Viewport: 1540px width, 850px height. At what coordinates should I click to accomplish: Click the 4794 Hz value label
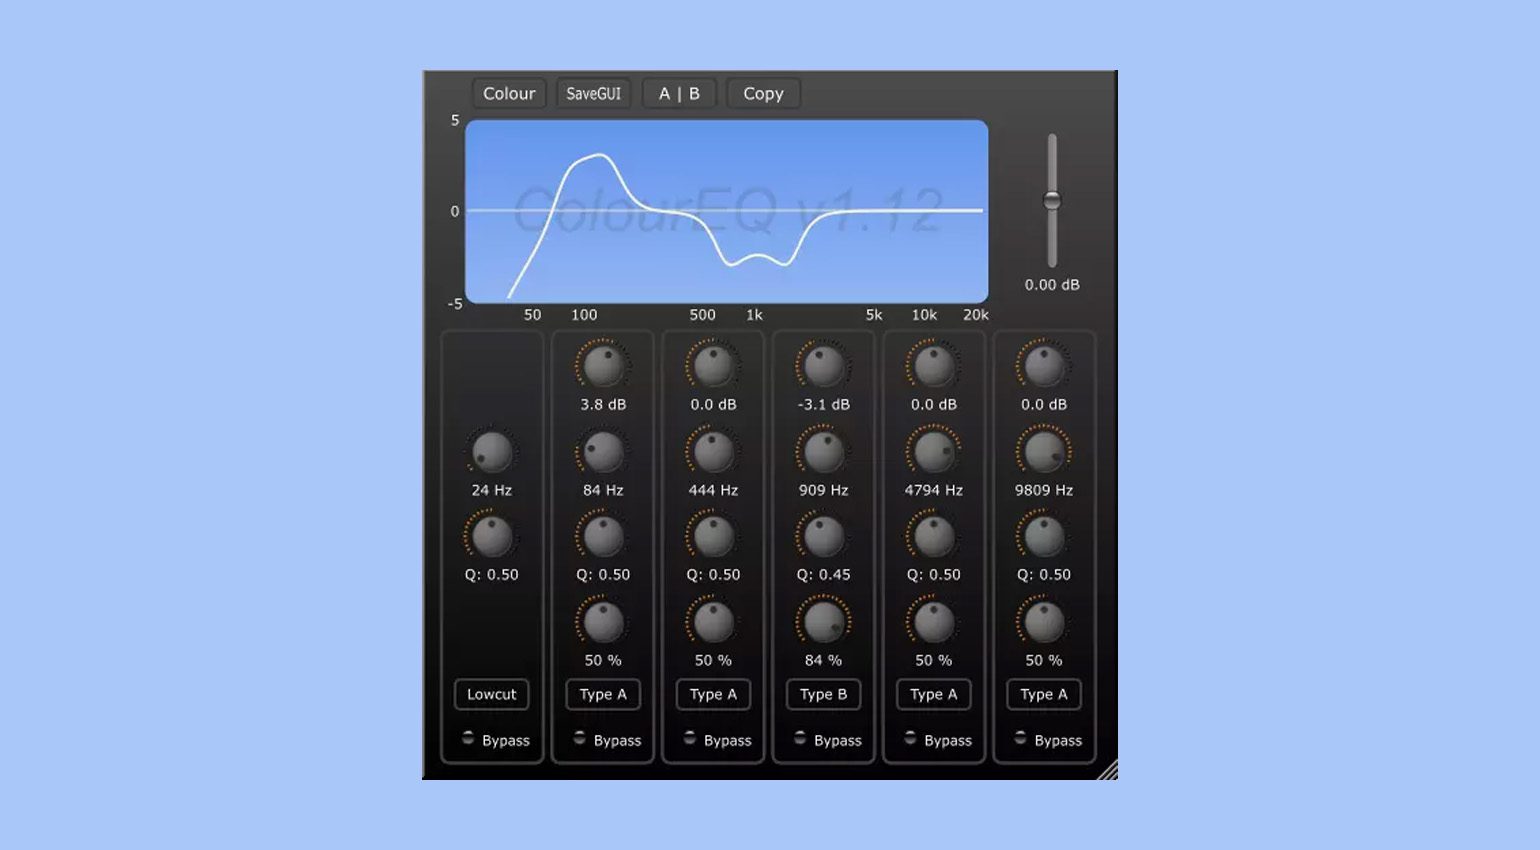pyautogui.click(x=934, y=490)
